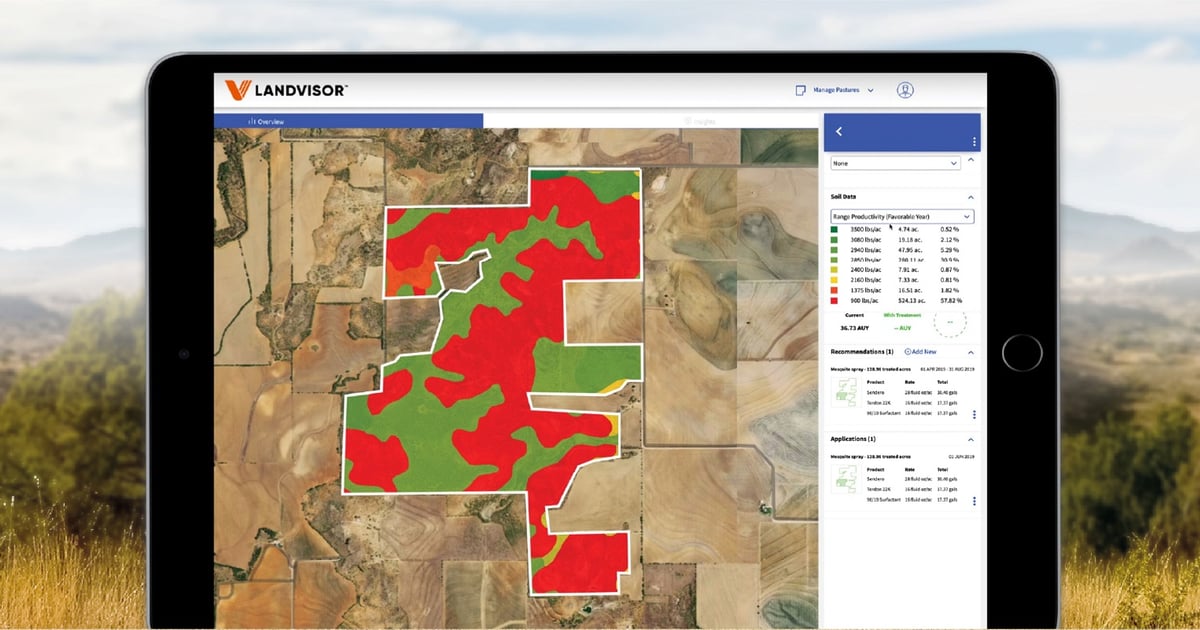Image resolution: width=1200 pixels, height=630 pixels.
Task: Click the 2400 lbs/ac legend row label
Action: [865, 270]
